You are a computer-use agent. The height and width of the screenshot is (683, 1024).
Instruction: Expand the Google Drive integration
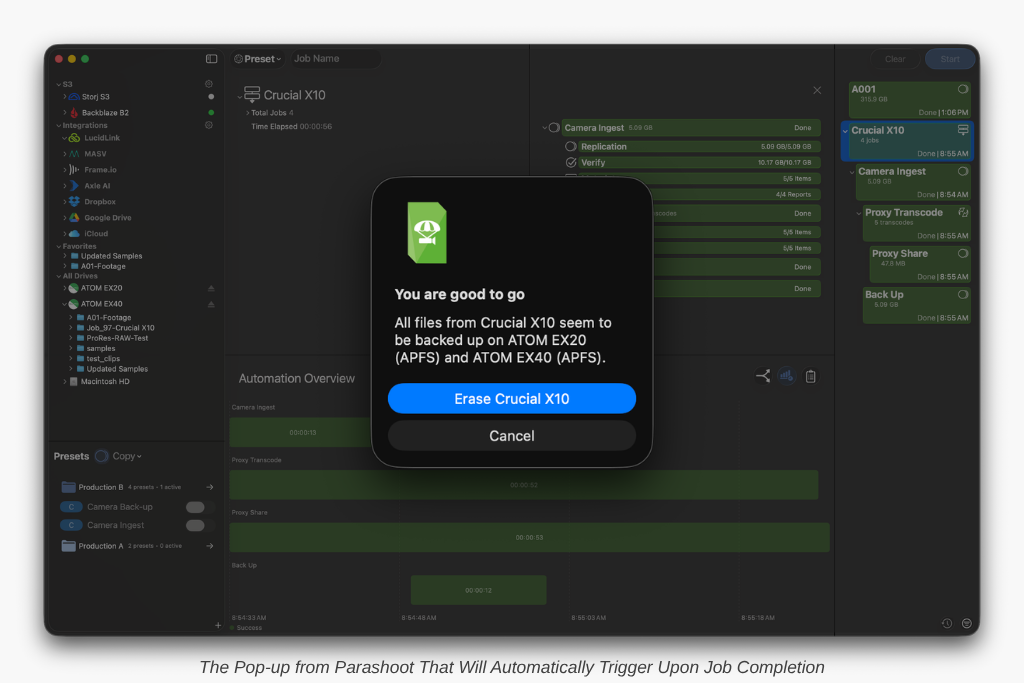pos(66,218)
